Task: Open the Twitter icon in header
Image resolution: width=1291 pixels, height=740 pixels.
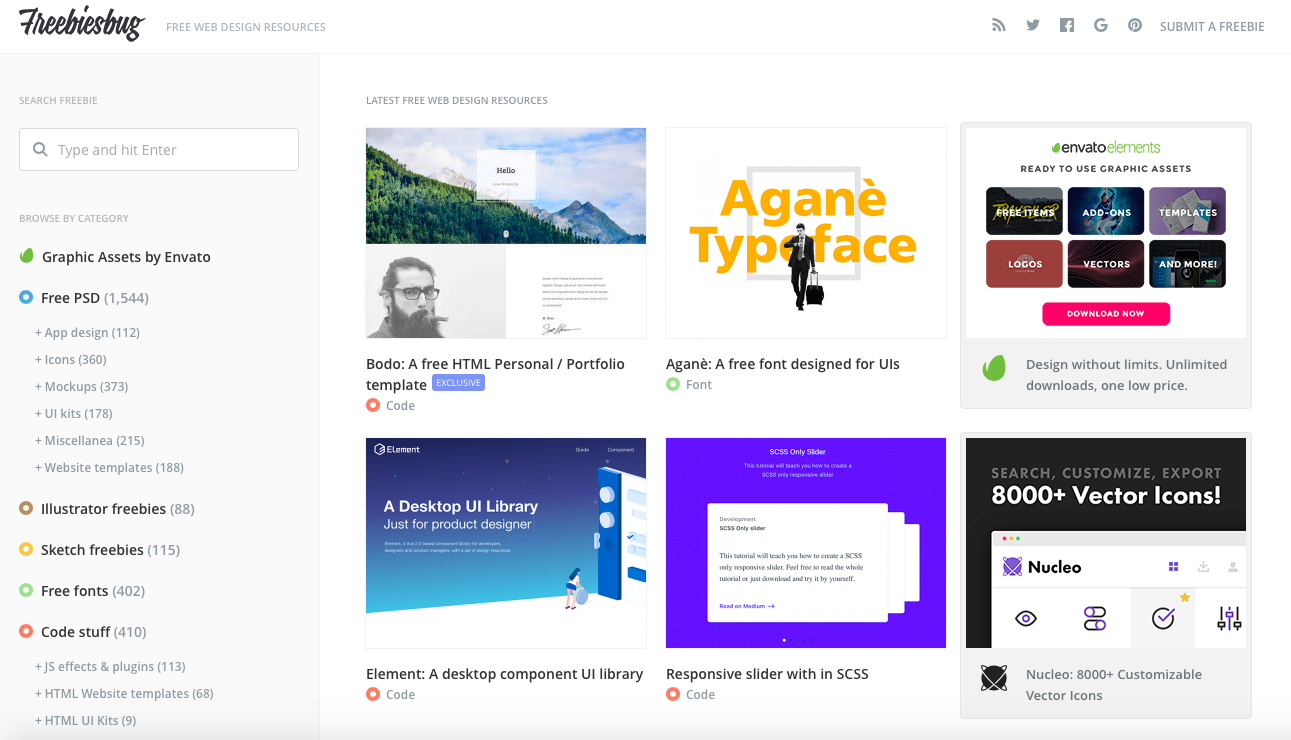Action: pyautogui.click(x=1033, y=26)
